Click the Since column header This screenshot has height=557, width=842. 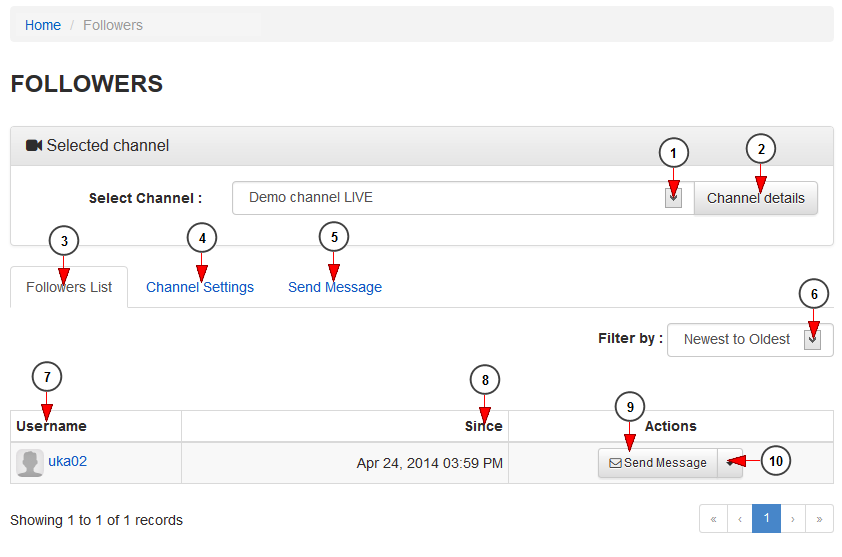pos(483,426)
